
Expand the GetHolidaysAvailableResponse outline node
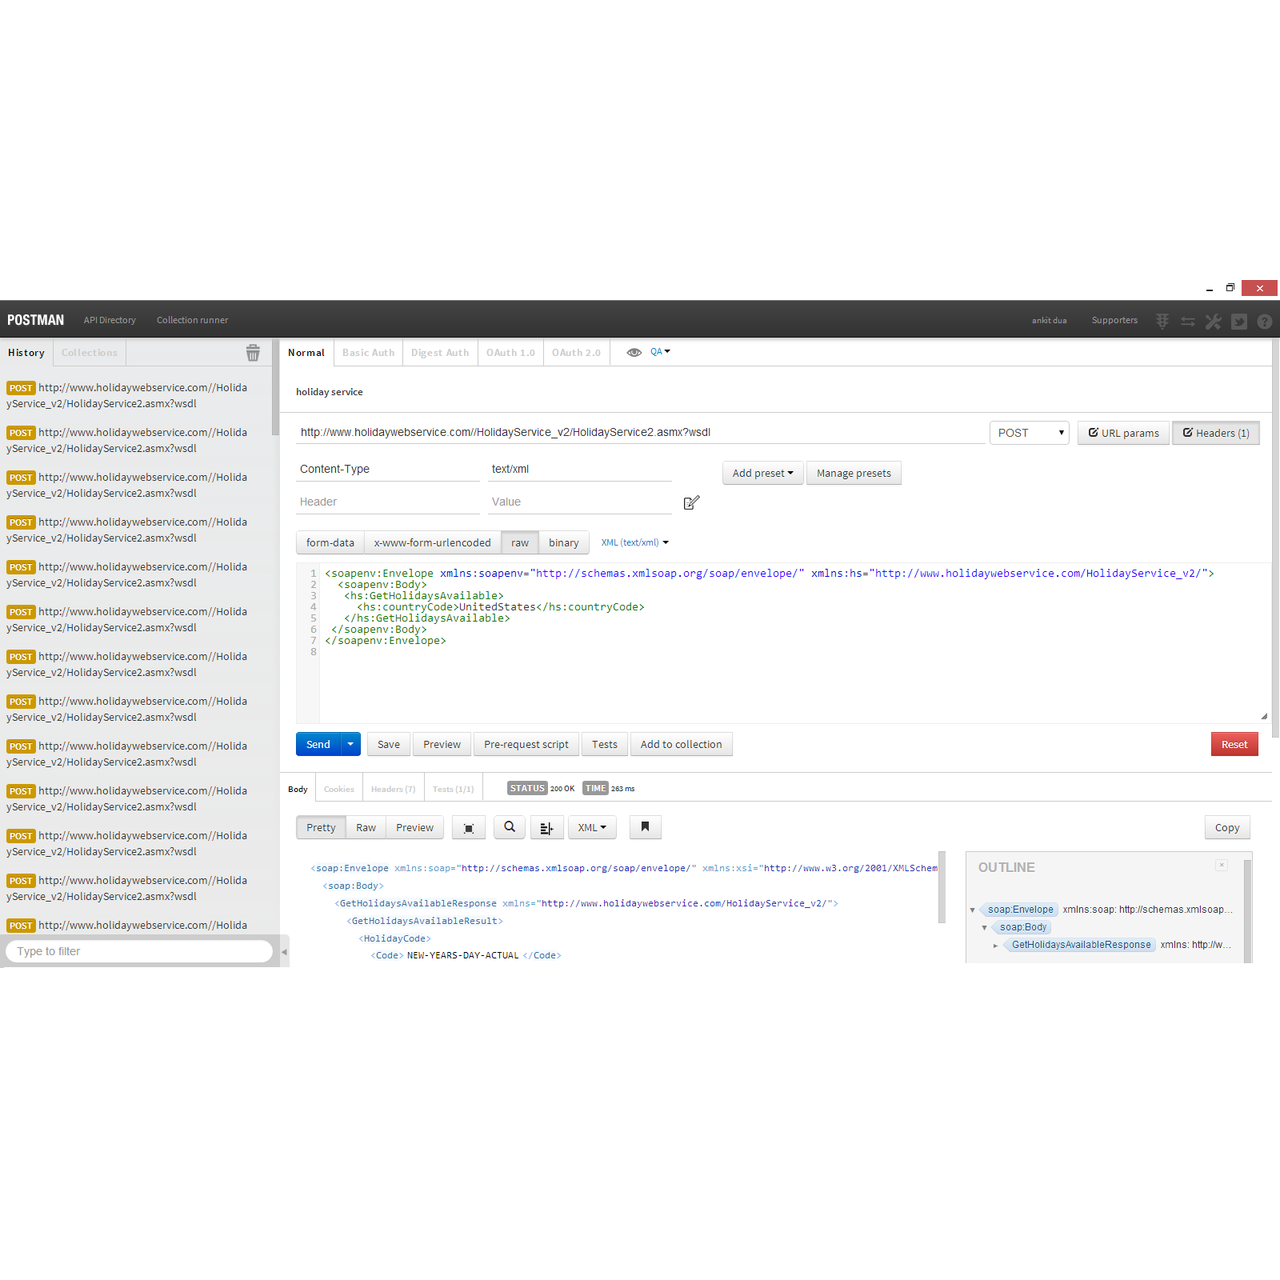pos(995,945)
